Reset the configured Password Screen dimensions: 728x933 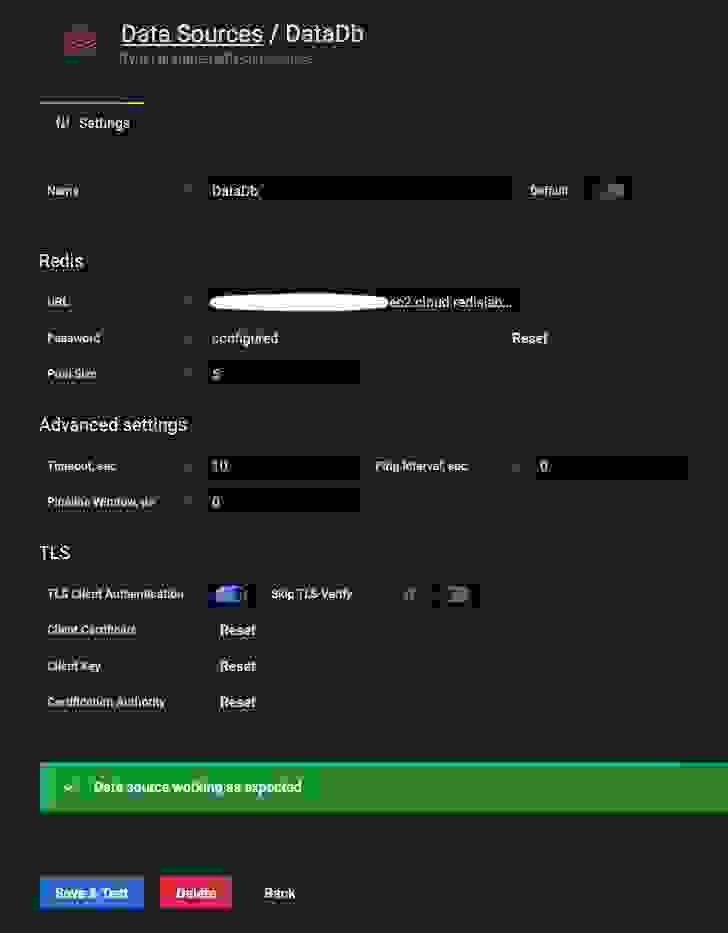pos(529,338)
